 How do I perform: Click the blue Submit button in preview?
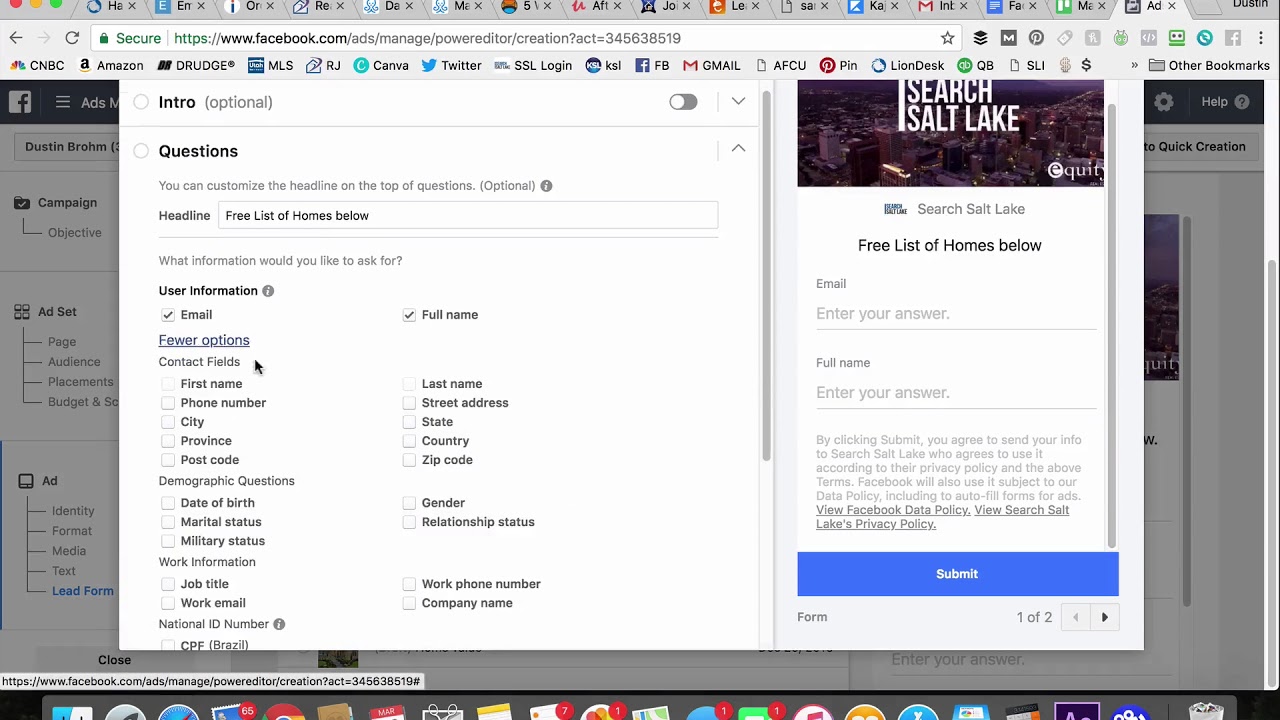(957, 574)
